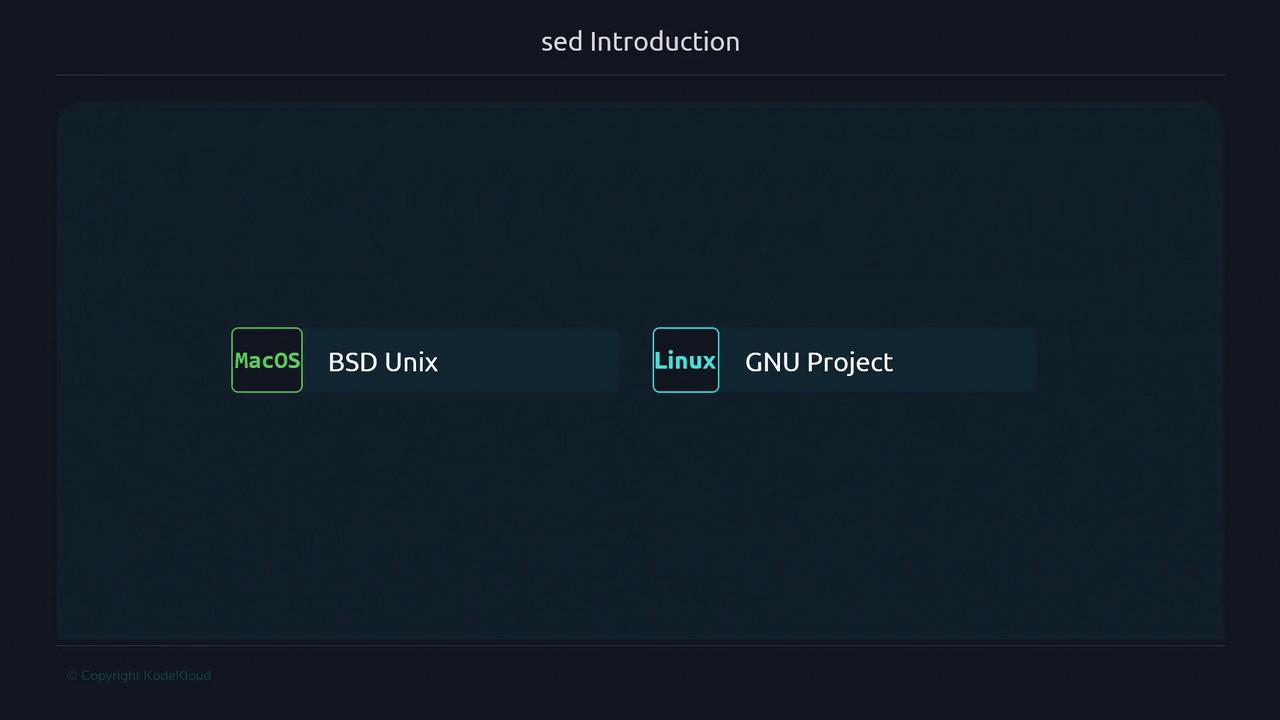Click the Copyright KodeKloud footer text

(139, 676)
